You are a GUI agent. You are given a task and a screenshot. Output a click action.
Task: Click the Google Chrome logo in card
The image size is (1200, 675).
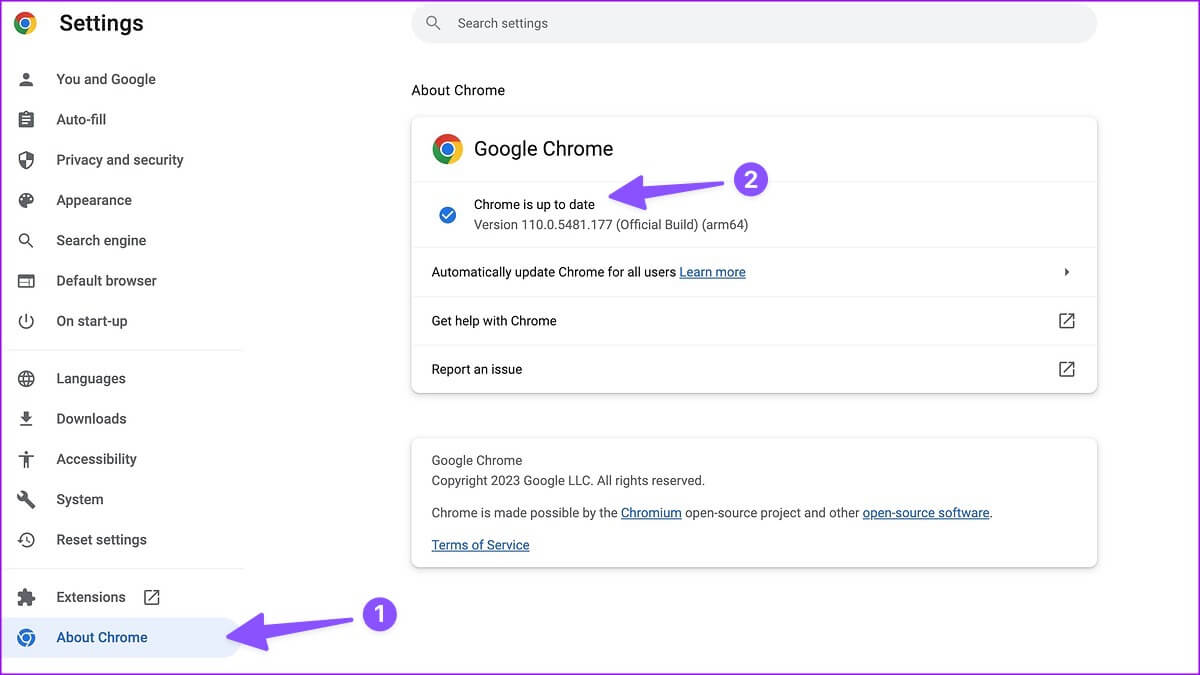[447, 149]
